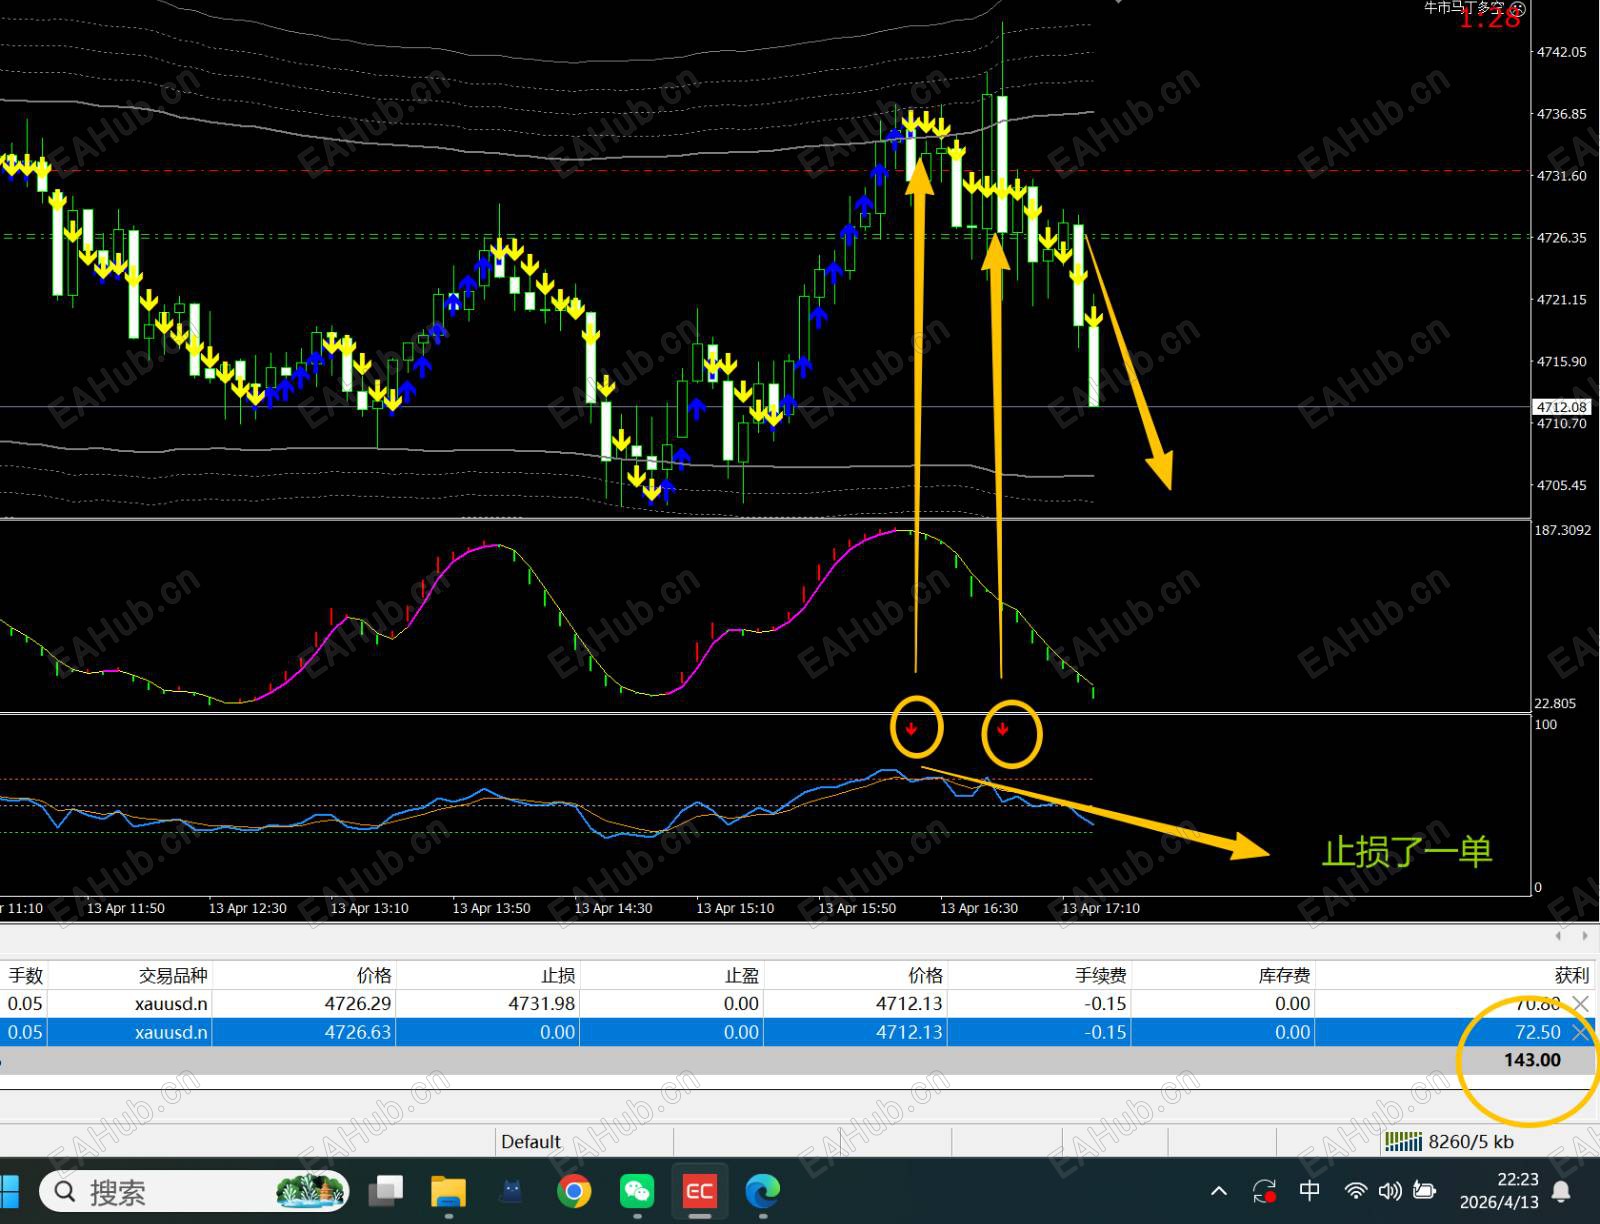
Task: Select the stop loss value 4731.98
Action: point(542,1003)
